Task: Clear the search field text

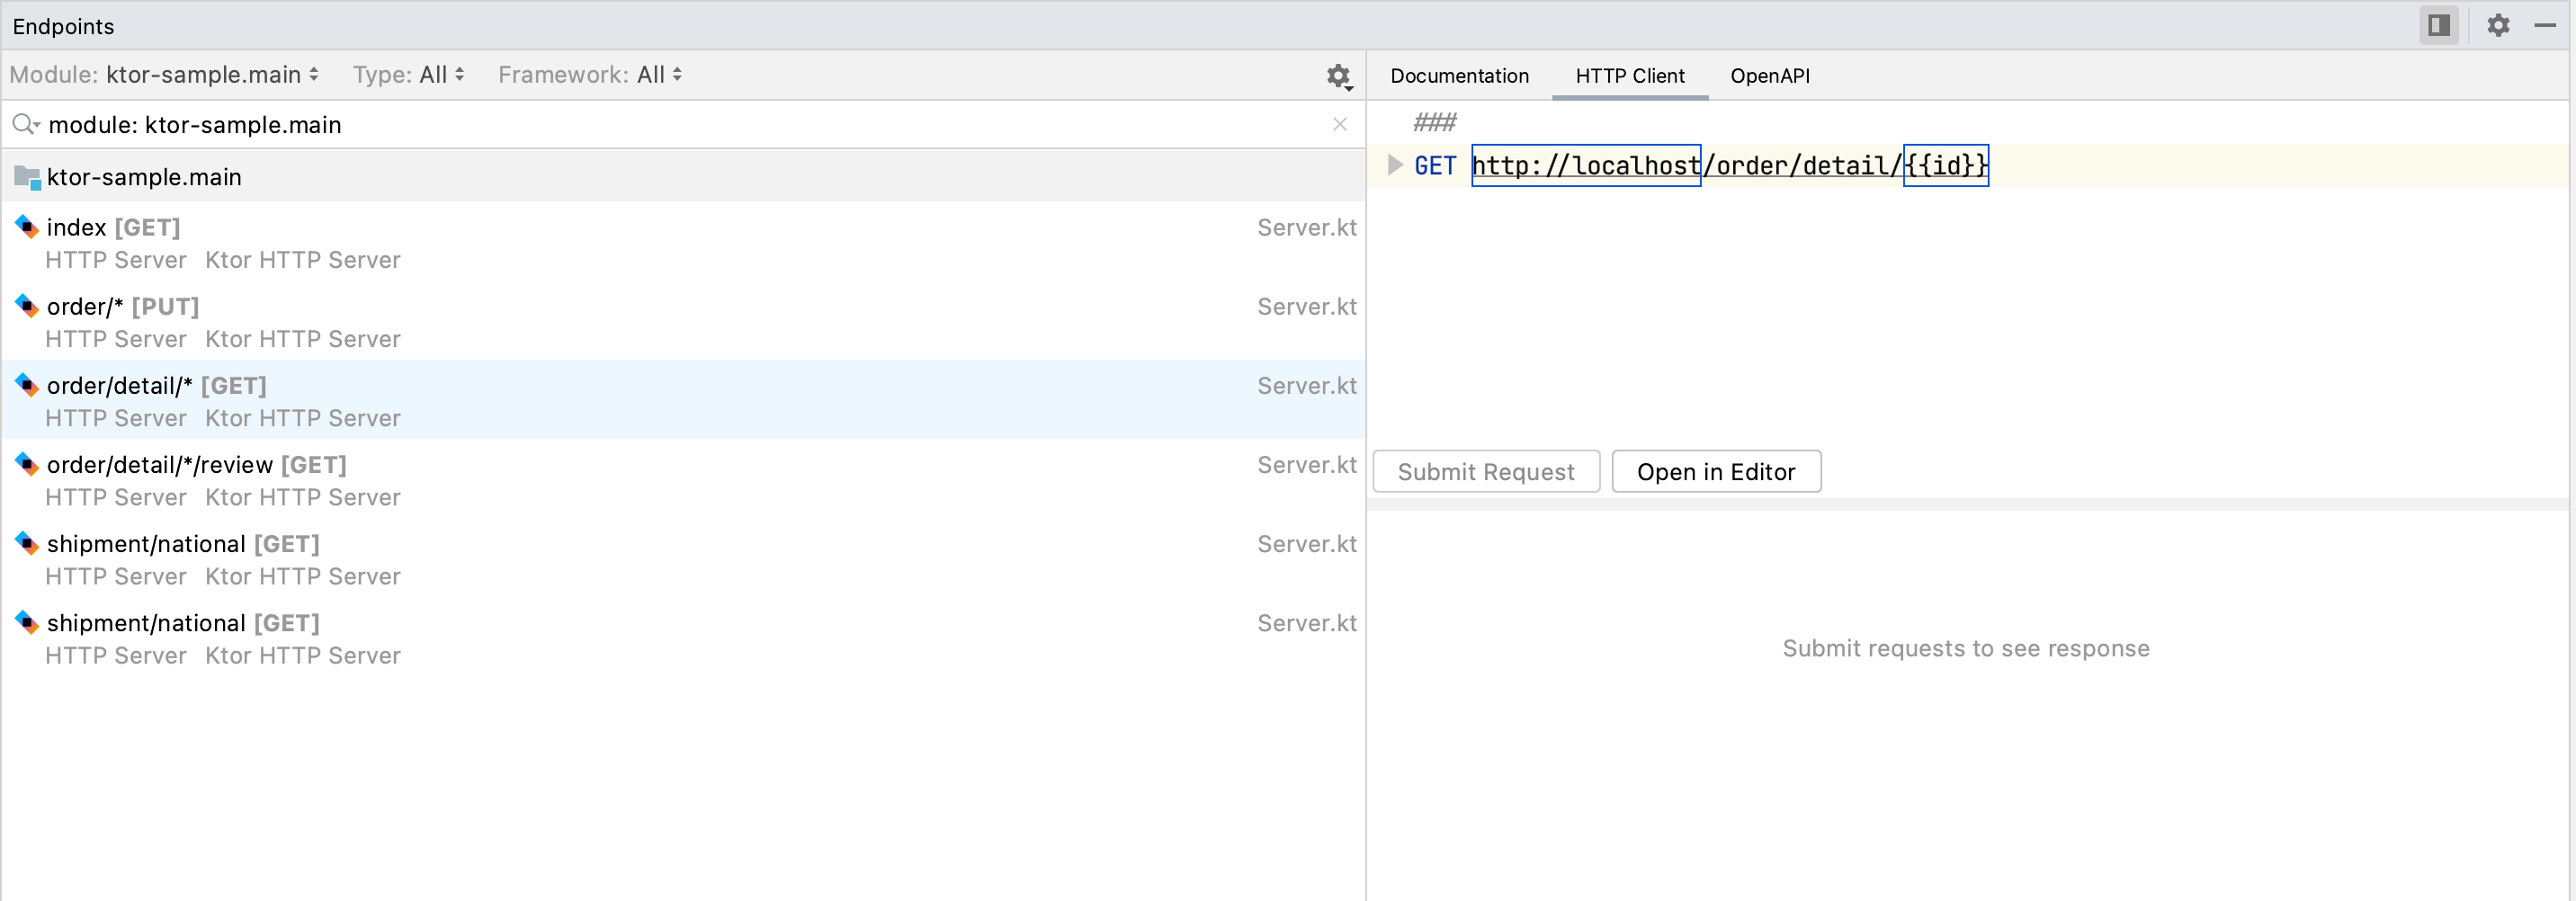Action: click(1340, 124)
